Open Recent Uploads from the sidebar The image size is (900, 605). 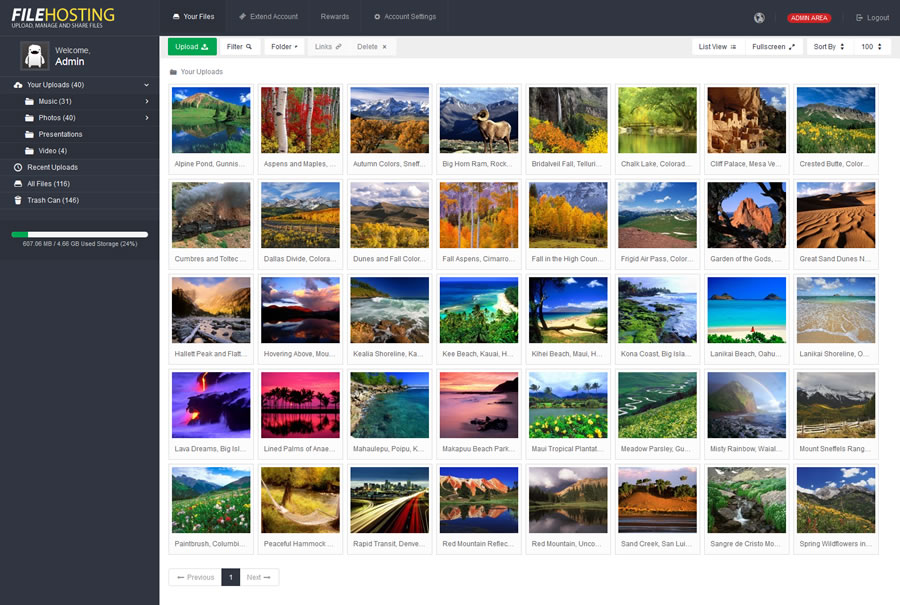click(x=52, y=167)
